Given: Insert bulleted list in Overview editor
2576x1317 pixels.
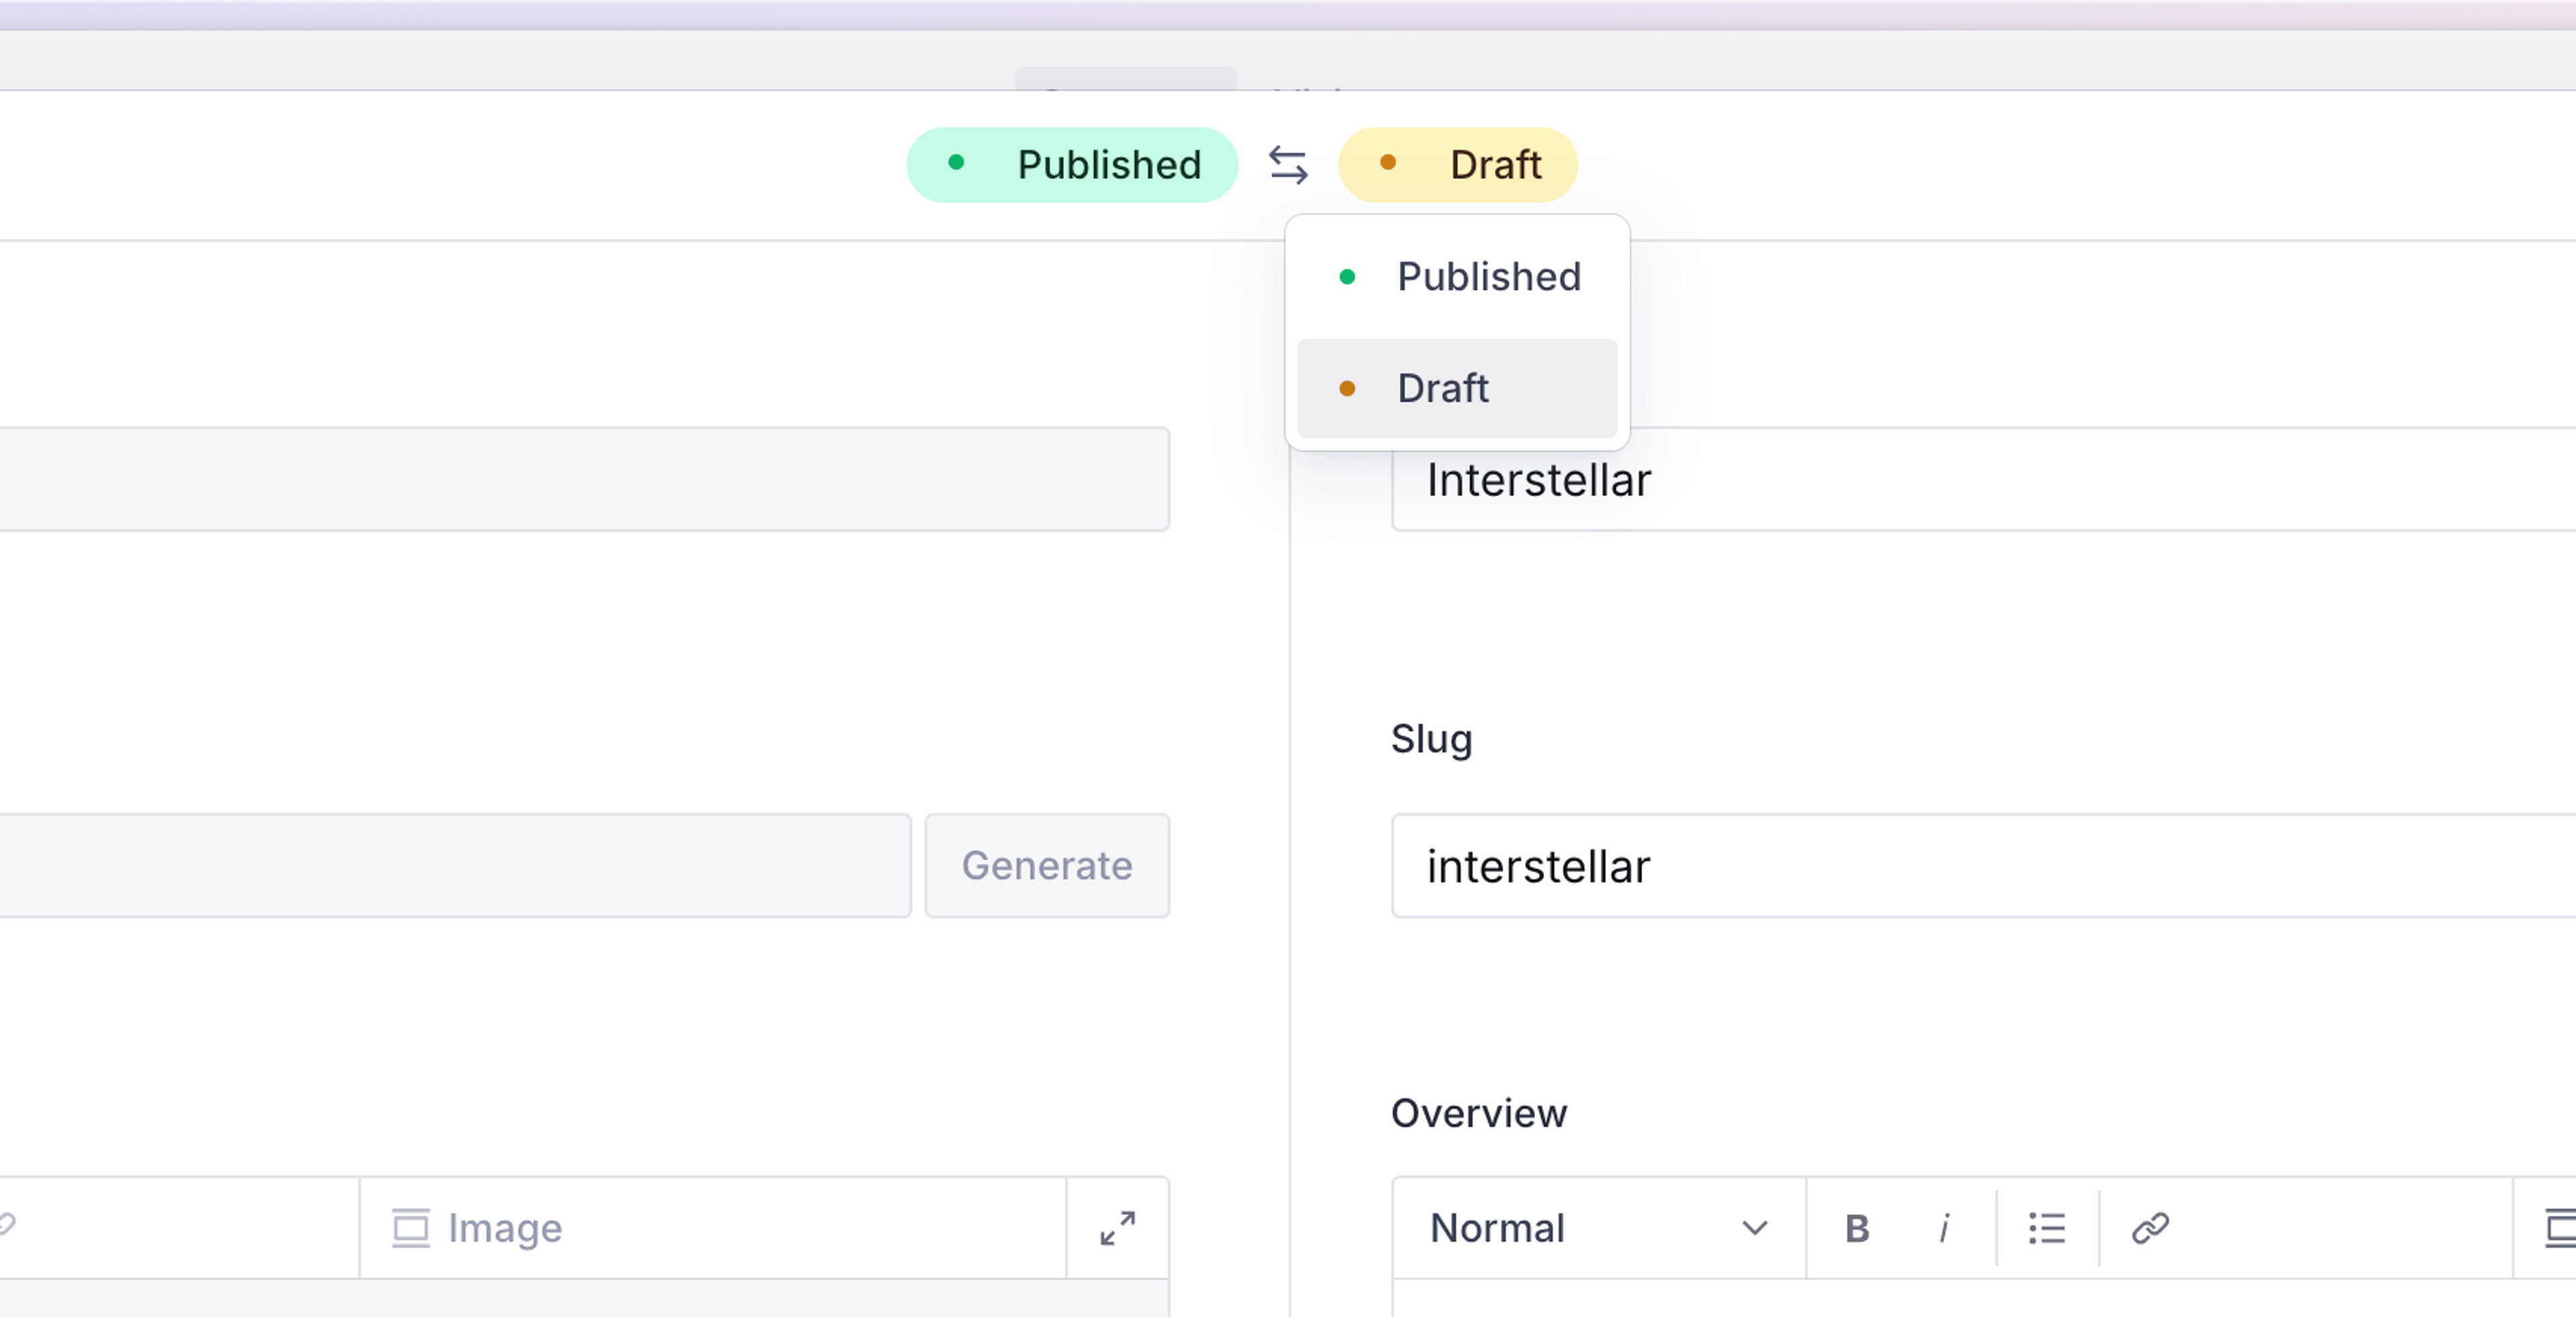Looking at the screenshot, I should (x=2047, y=1228).
